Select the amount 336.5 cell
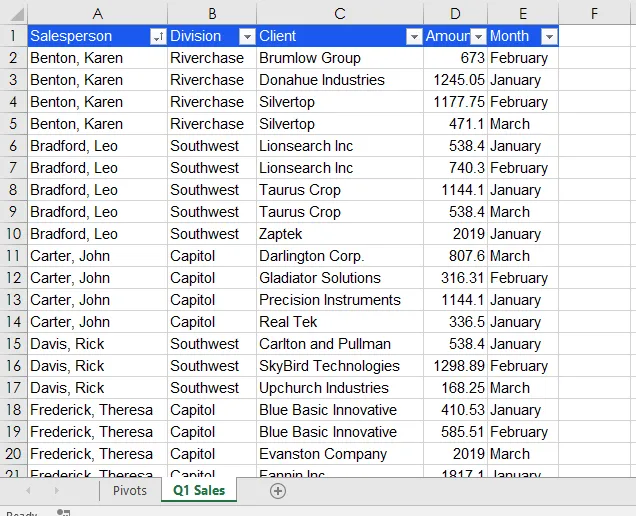Image resolution: width=636 pixels, height=516 pixels. [456, 322]
